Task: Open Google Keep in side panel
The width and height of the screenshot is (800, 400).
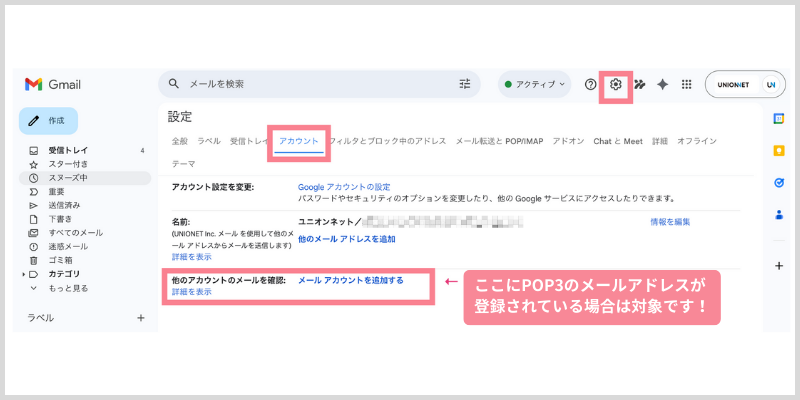Action: click(x=779, y=150)
